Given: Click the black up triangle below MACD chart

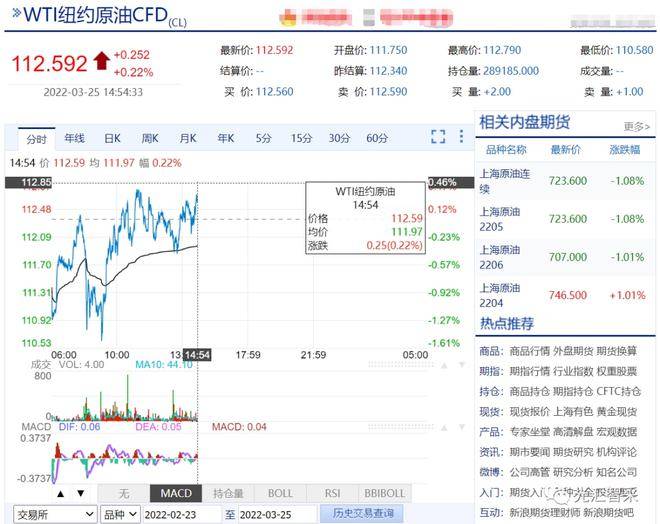Looking at the screenshot, I should [x=61, y=494].
